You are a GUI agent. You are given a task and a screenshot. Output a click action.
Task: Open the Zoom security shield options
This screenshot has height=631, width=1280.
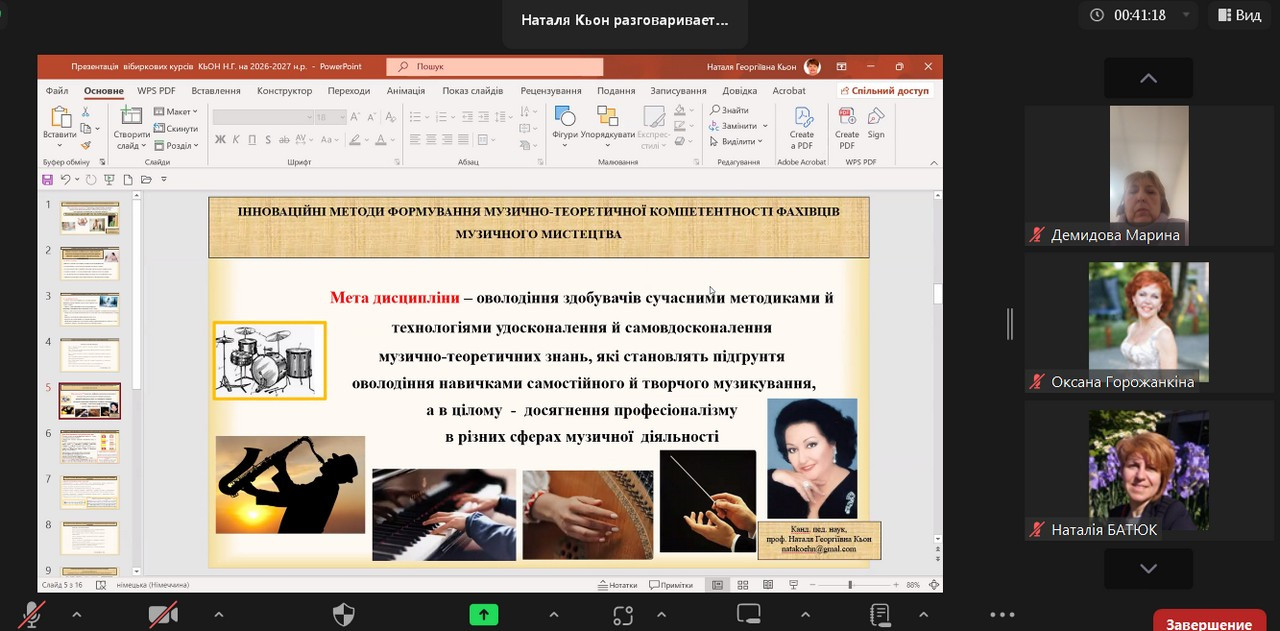click(x=343, y=615)
